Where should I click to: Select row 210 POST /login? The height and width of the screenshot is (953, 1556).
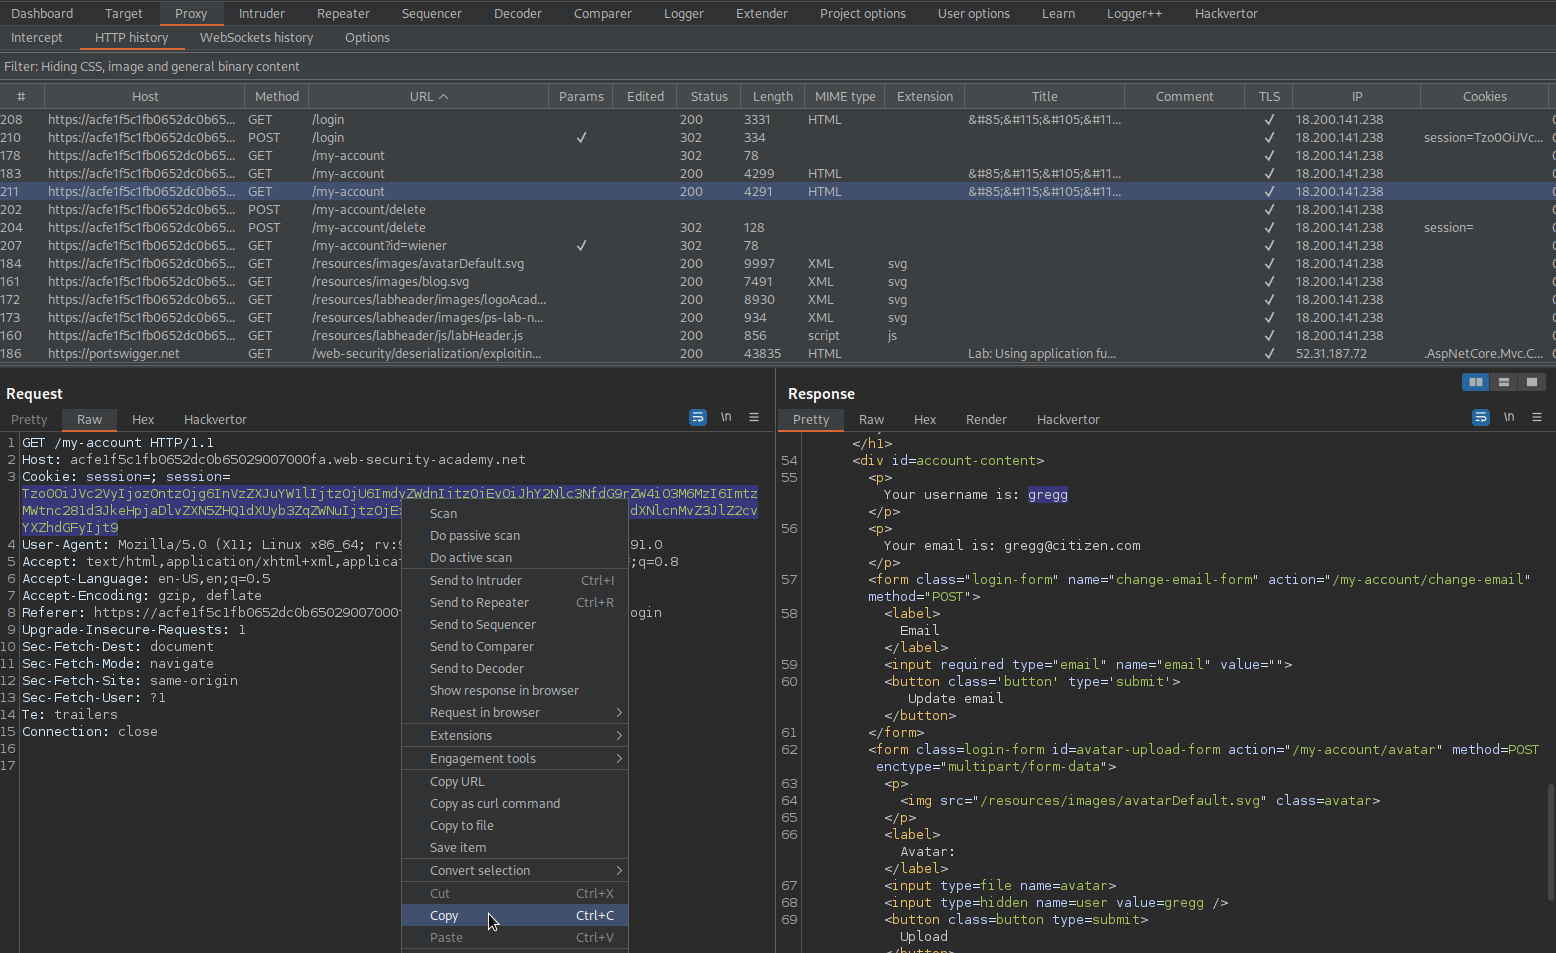pos(778,138)
